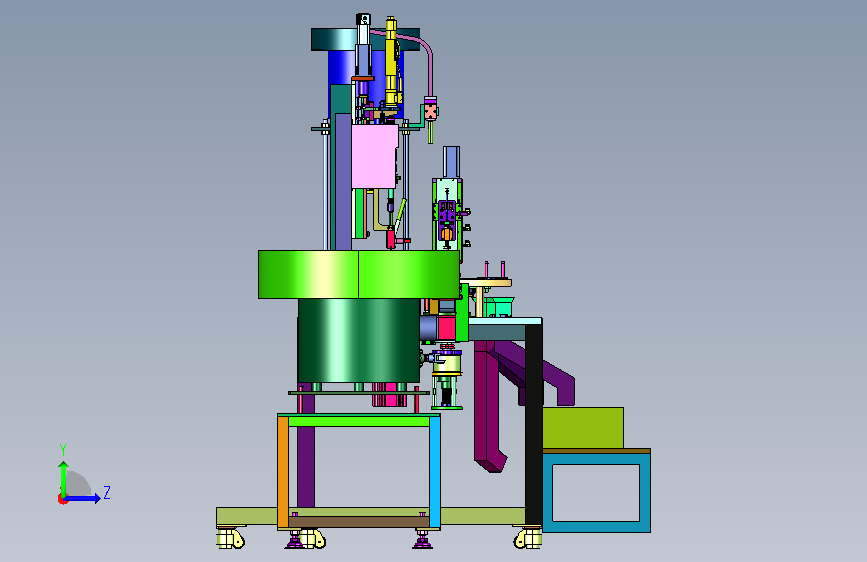
Task: Select the yellow screwdriver tool at top
Action: pos(391,61)
